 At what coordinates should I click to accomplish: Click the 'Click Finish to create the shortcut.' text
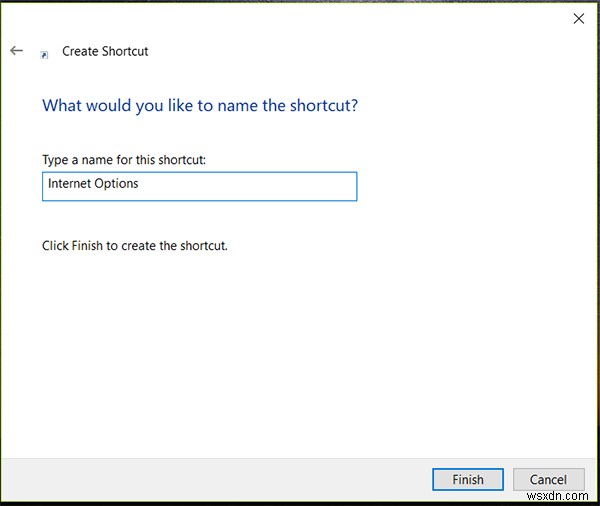pyautogui.click(x=135, y=245)
